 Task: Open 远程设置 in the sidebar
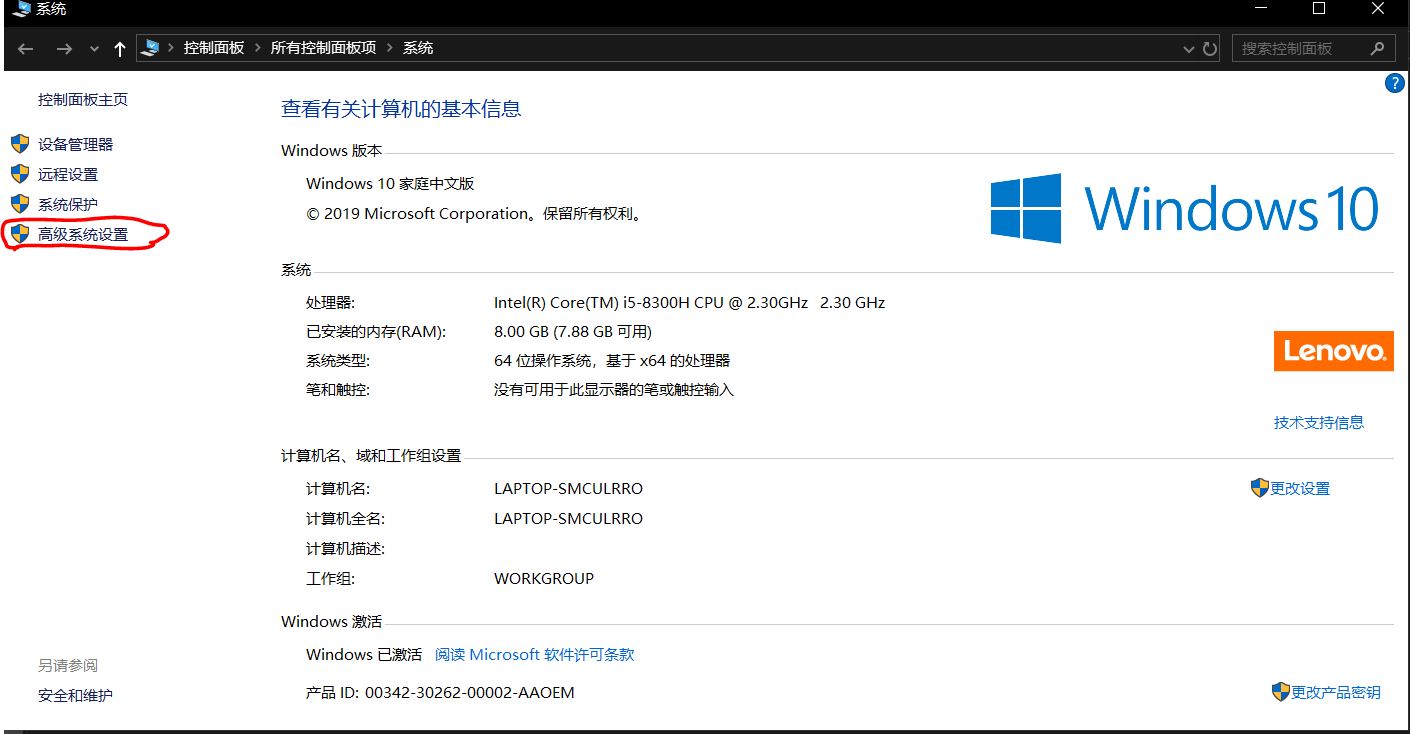coord(68,174)
